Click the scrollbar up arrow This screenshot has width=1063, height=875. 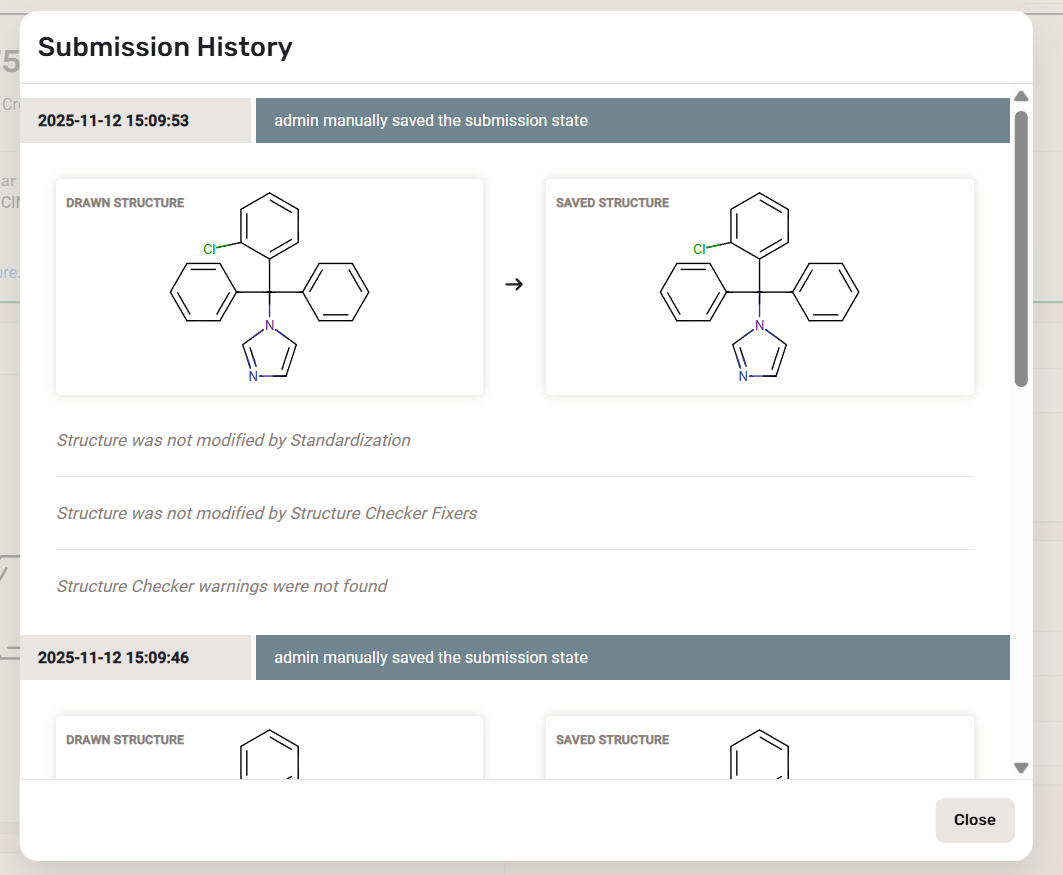[1021, 97]
